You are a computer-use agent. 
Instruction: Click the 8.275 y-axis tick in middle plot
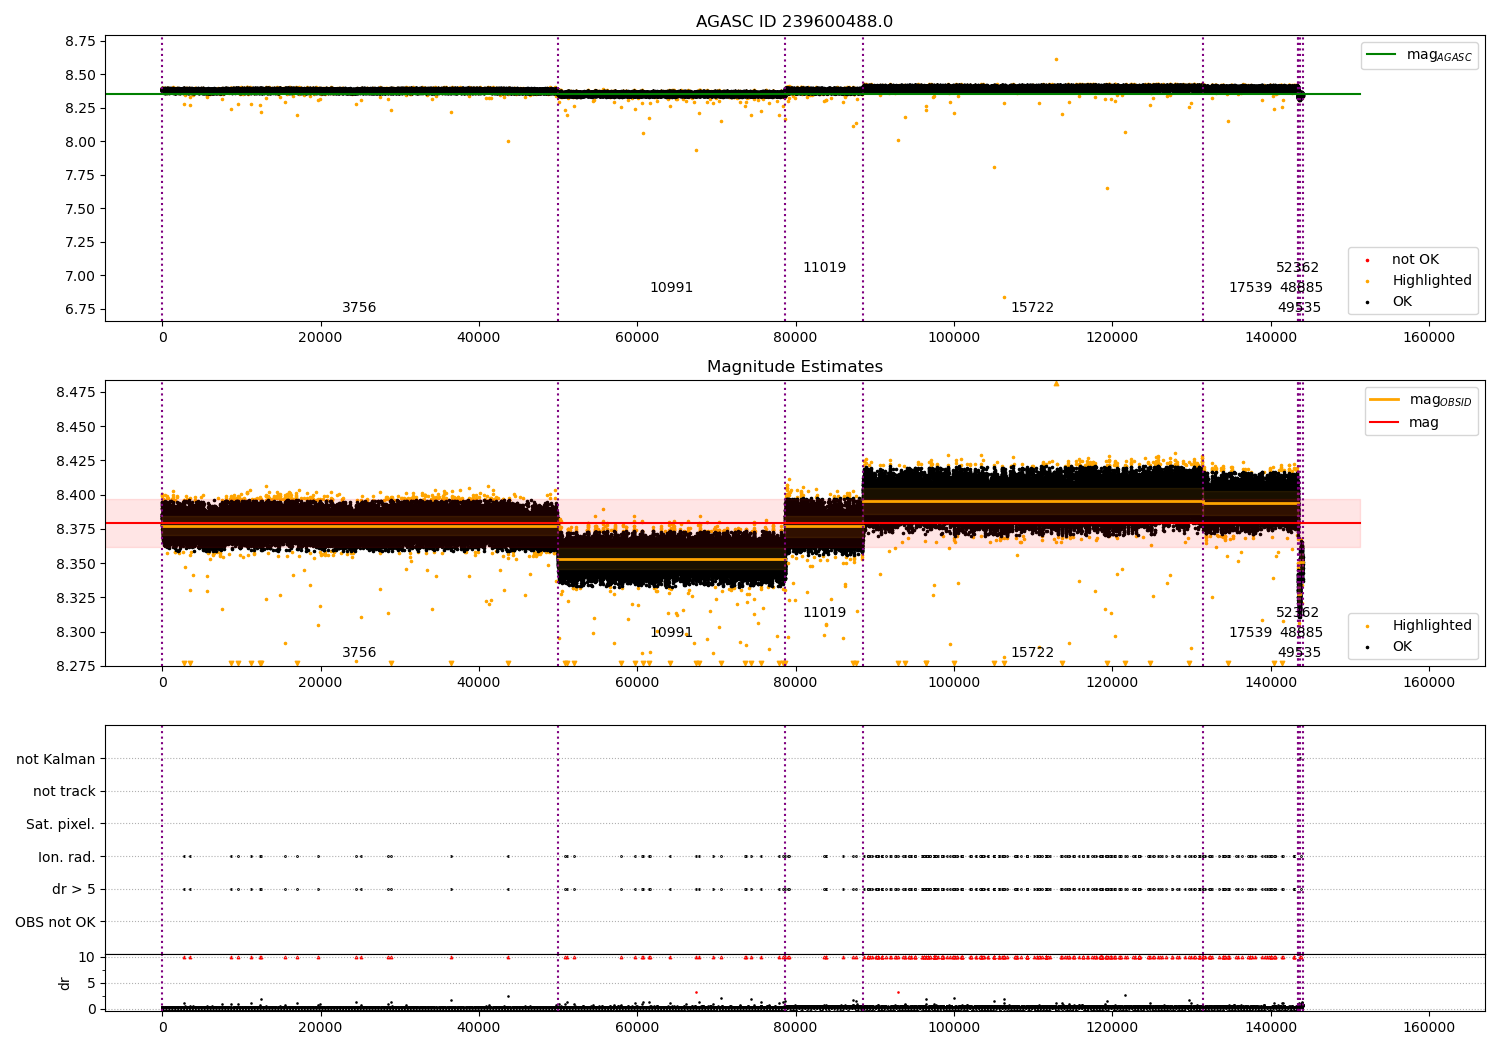[76, 666]
